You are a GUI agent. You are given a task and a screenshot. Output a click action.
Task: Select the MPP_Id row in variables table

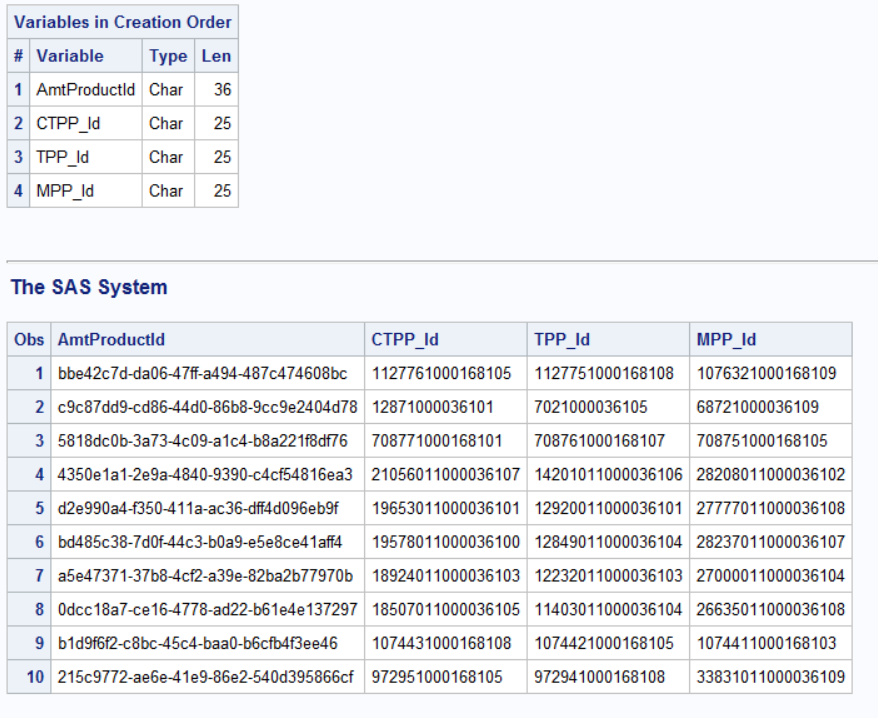point(65,191)
